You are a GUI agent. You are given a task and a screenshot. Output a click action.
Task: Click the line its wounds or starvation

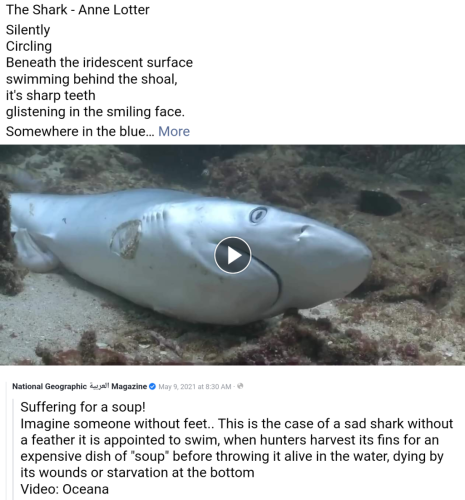(137, 472)
